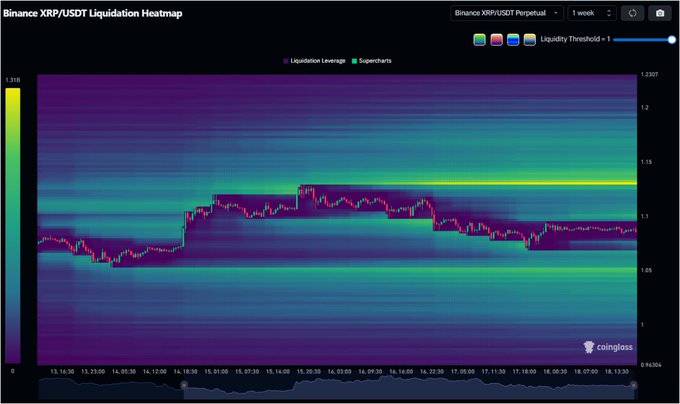Select the yellow-gray color scheme swatch
The image size is (680, 404).
(530, 39)
